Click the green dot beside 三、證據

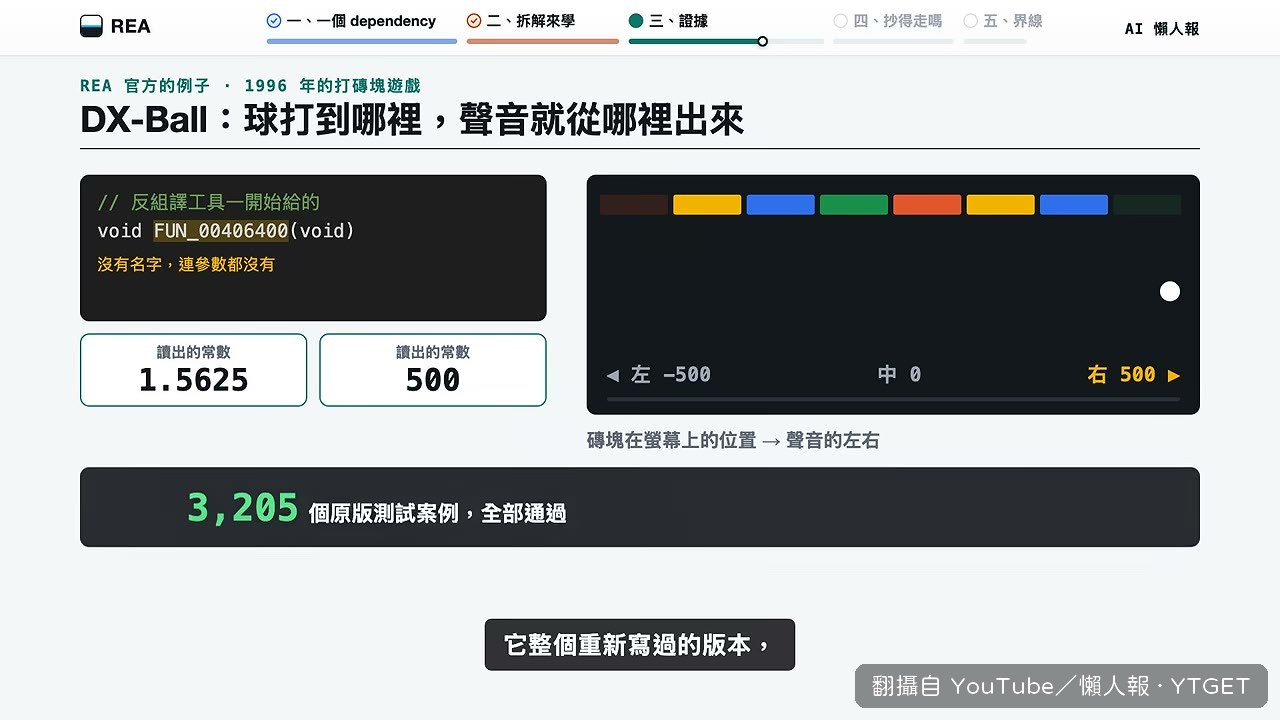coord(636,20)
